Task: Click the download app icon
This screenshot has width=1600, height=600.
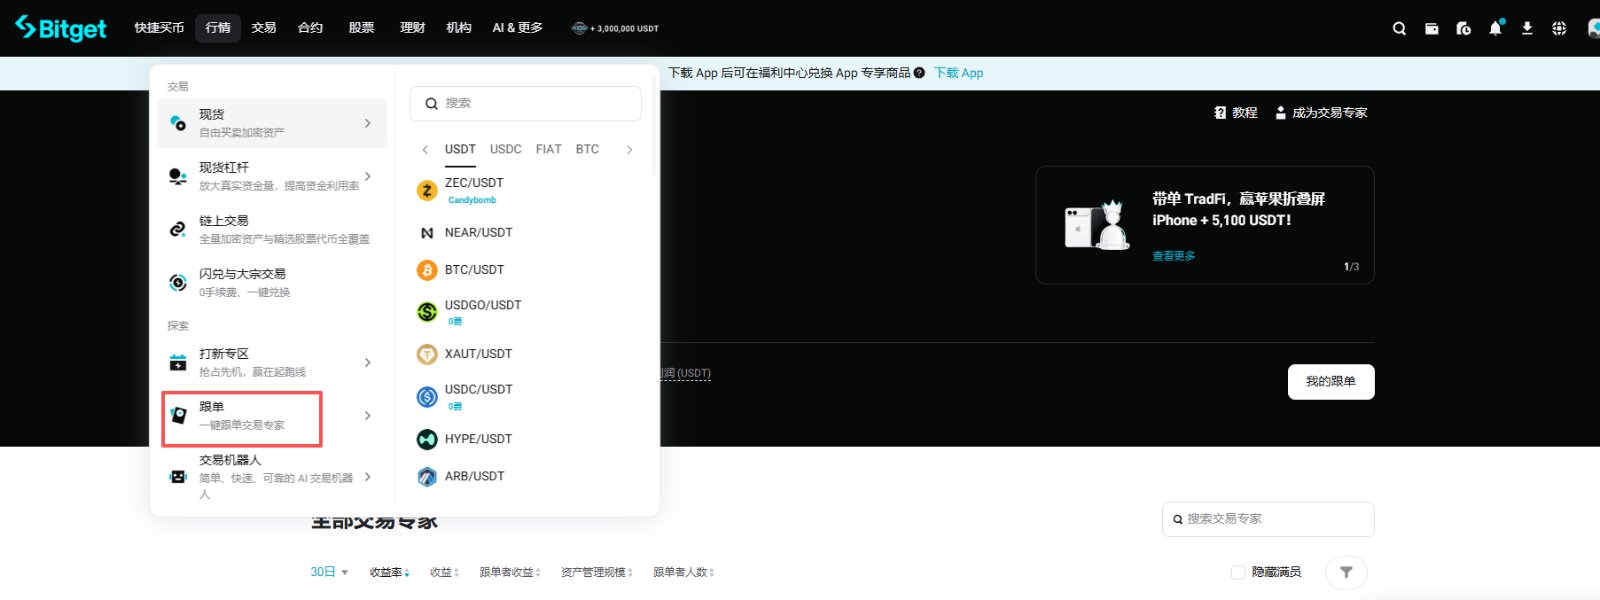Action: click(x=1527, y=28)
